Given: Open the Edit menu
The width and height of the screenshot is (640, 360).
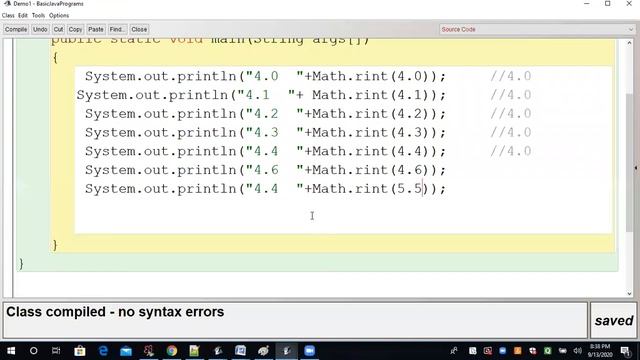Looking at the screenshot, I should click(22, 16).
